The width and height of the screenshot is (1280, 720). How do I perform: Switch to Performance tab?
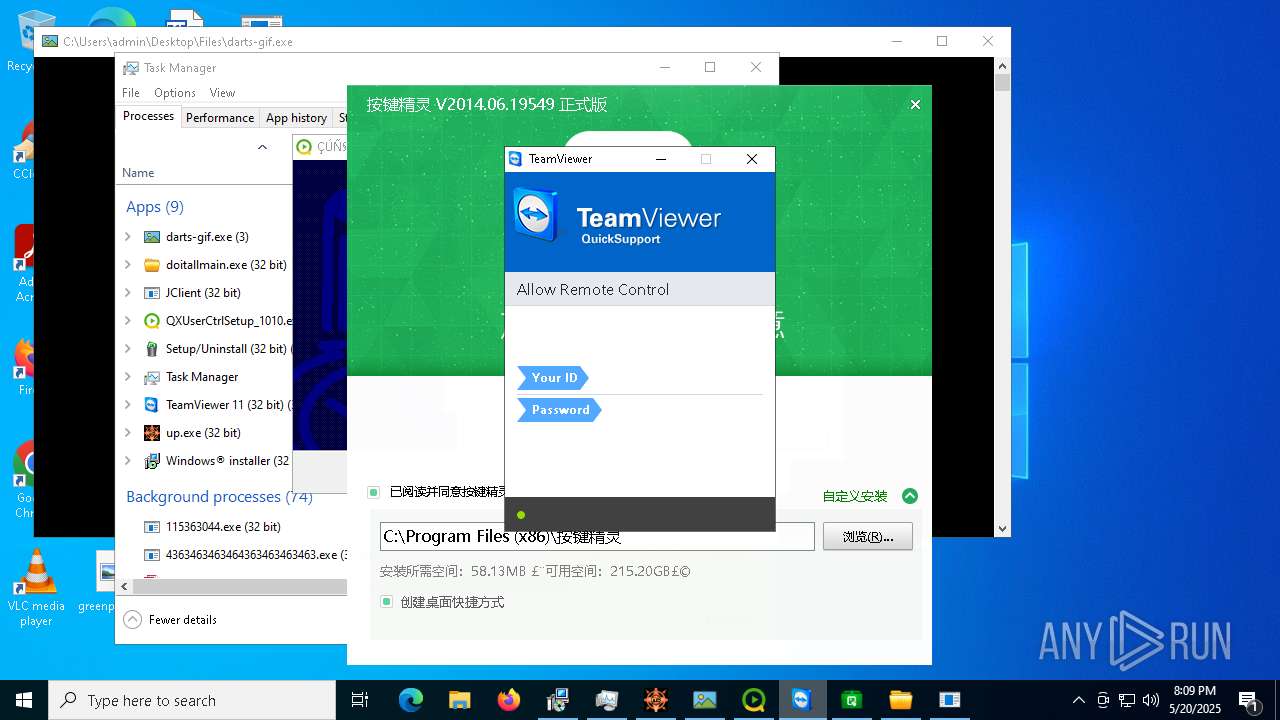(220, 118)
